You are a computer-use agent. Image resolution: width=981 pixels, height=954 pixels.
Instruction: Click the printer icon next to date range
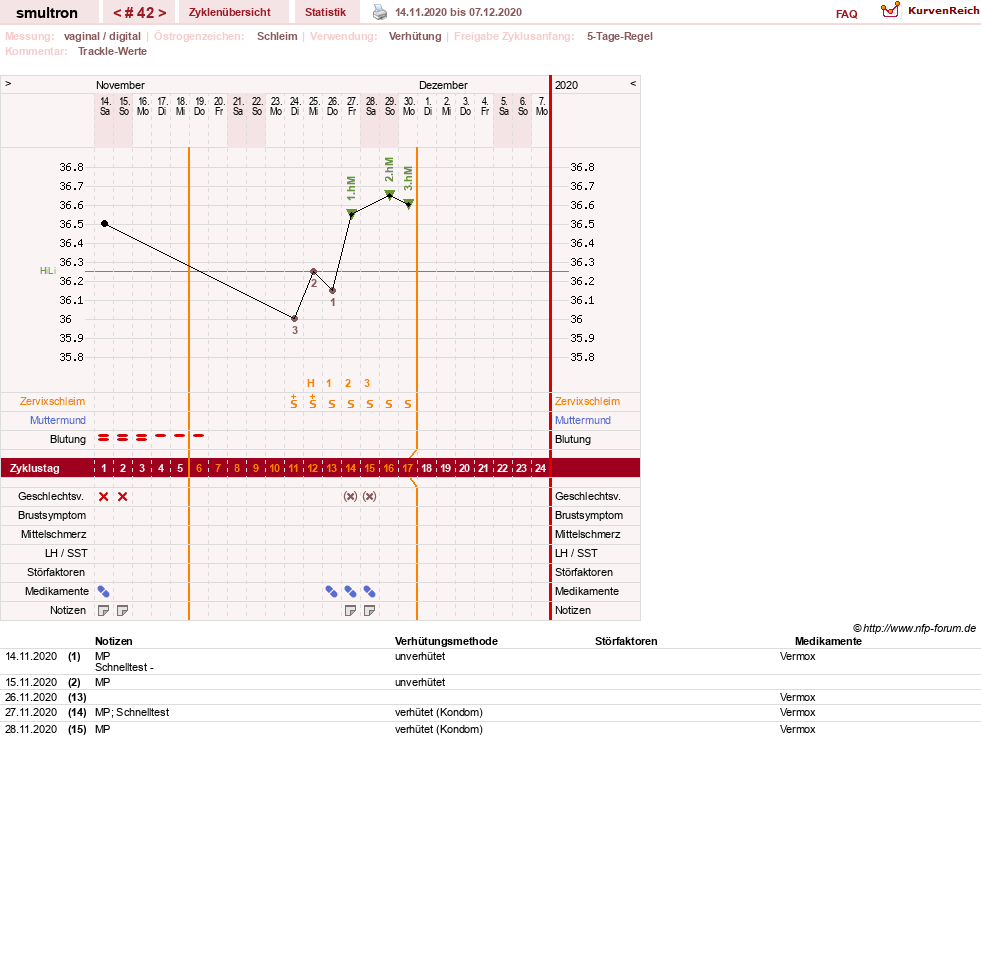click(380, 12)
